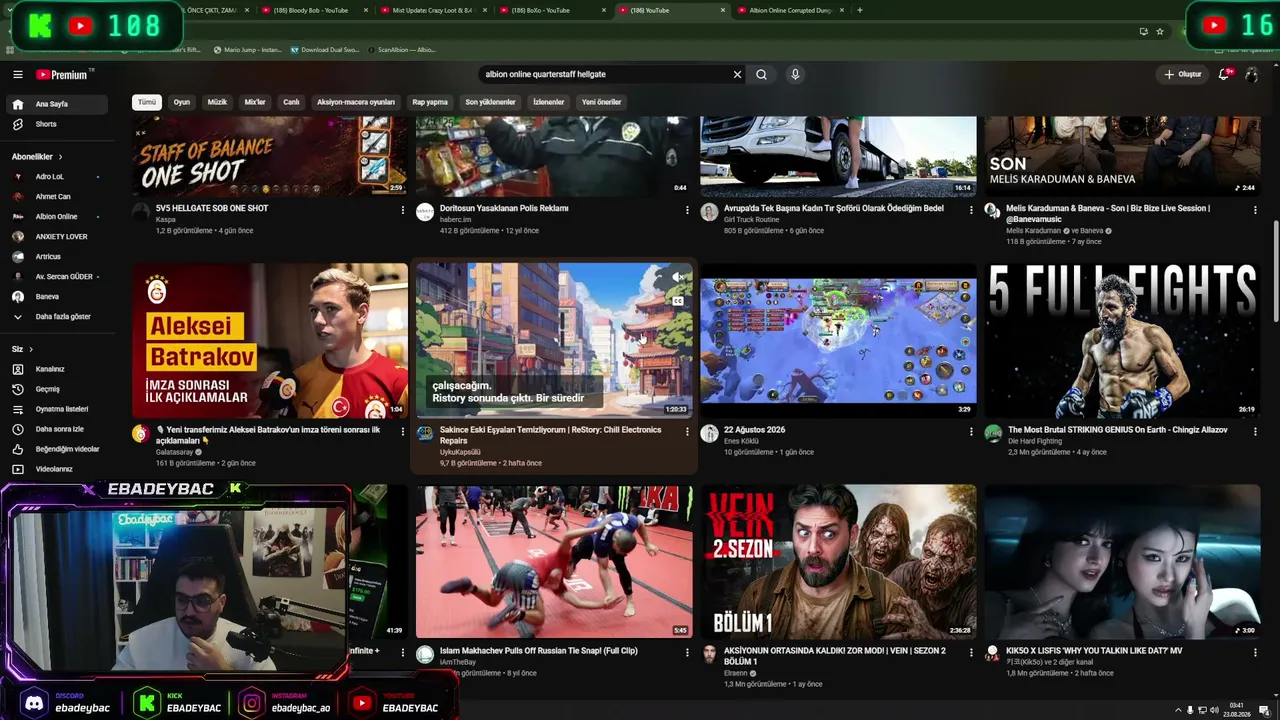Open more options for Islam Makhachev video
This screenshot has width=1280, height=720.
687,654
